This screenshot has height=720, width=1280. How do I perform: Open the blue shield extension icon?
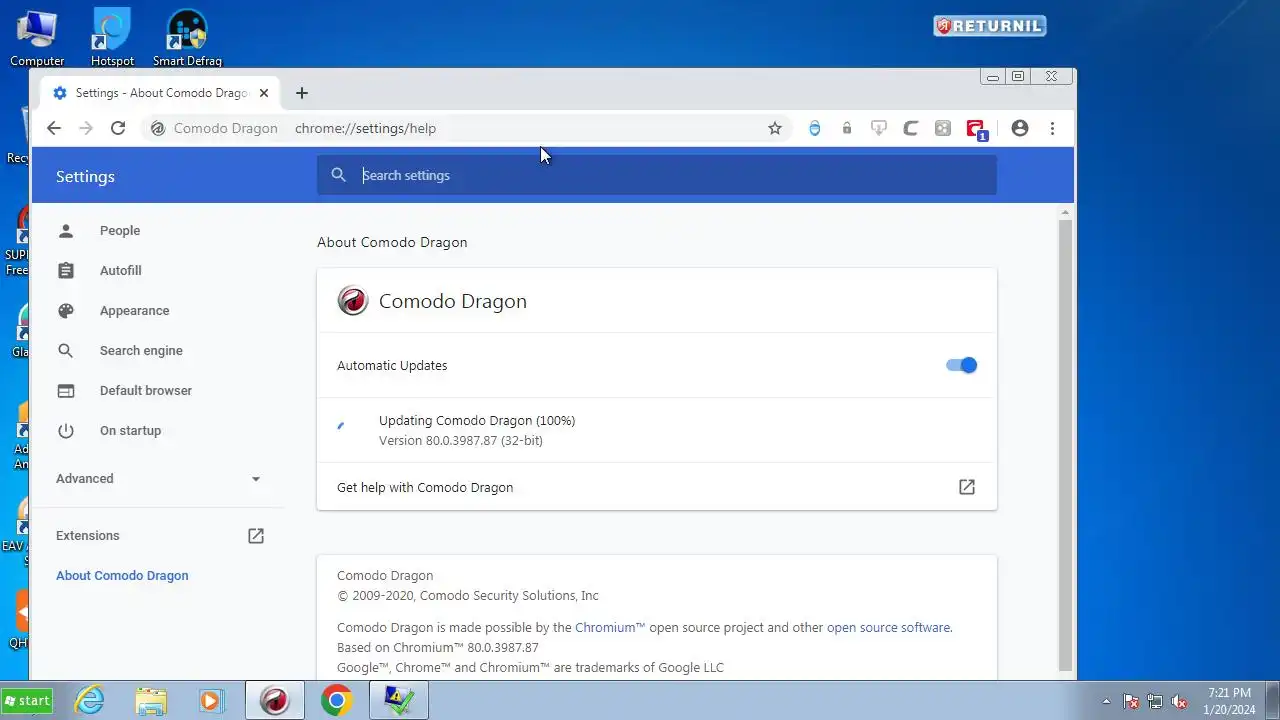click(815, 128)
